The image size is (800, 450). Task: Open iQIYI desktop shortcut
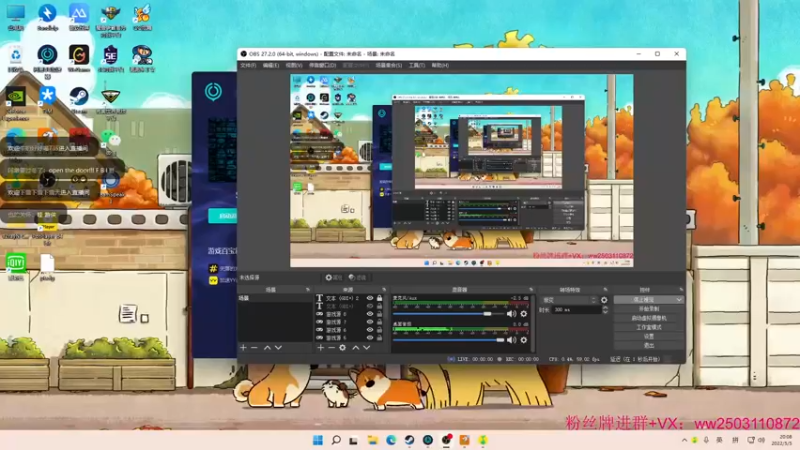16,267
